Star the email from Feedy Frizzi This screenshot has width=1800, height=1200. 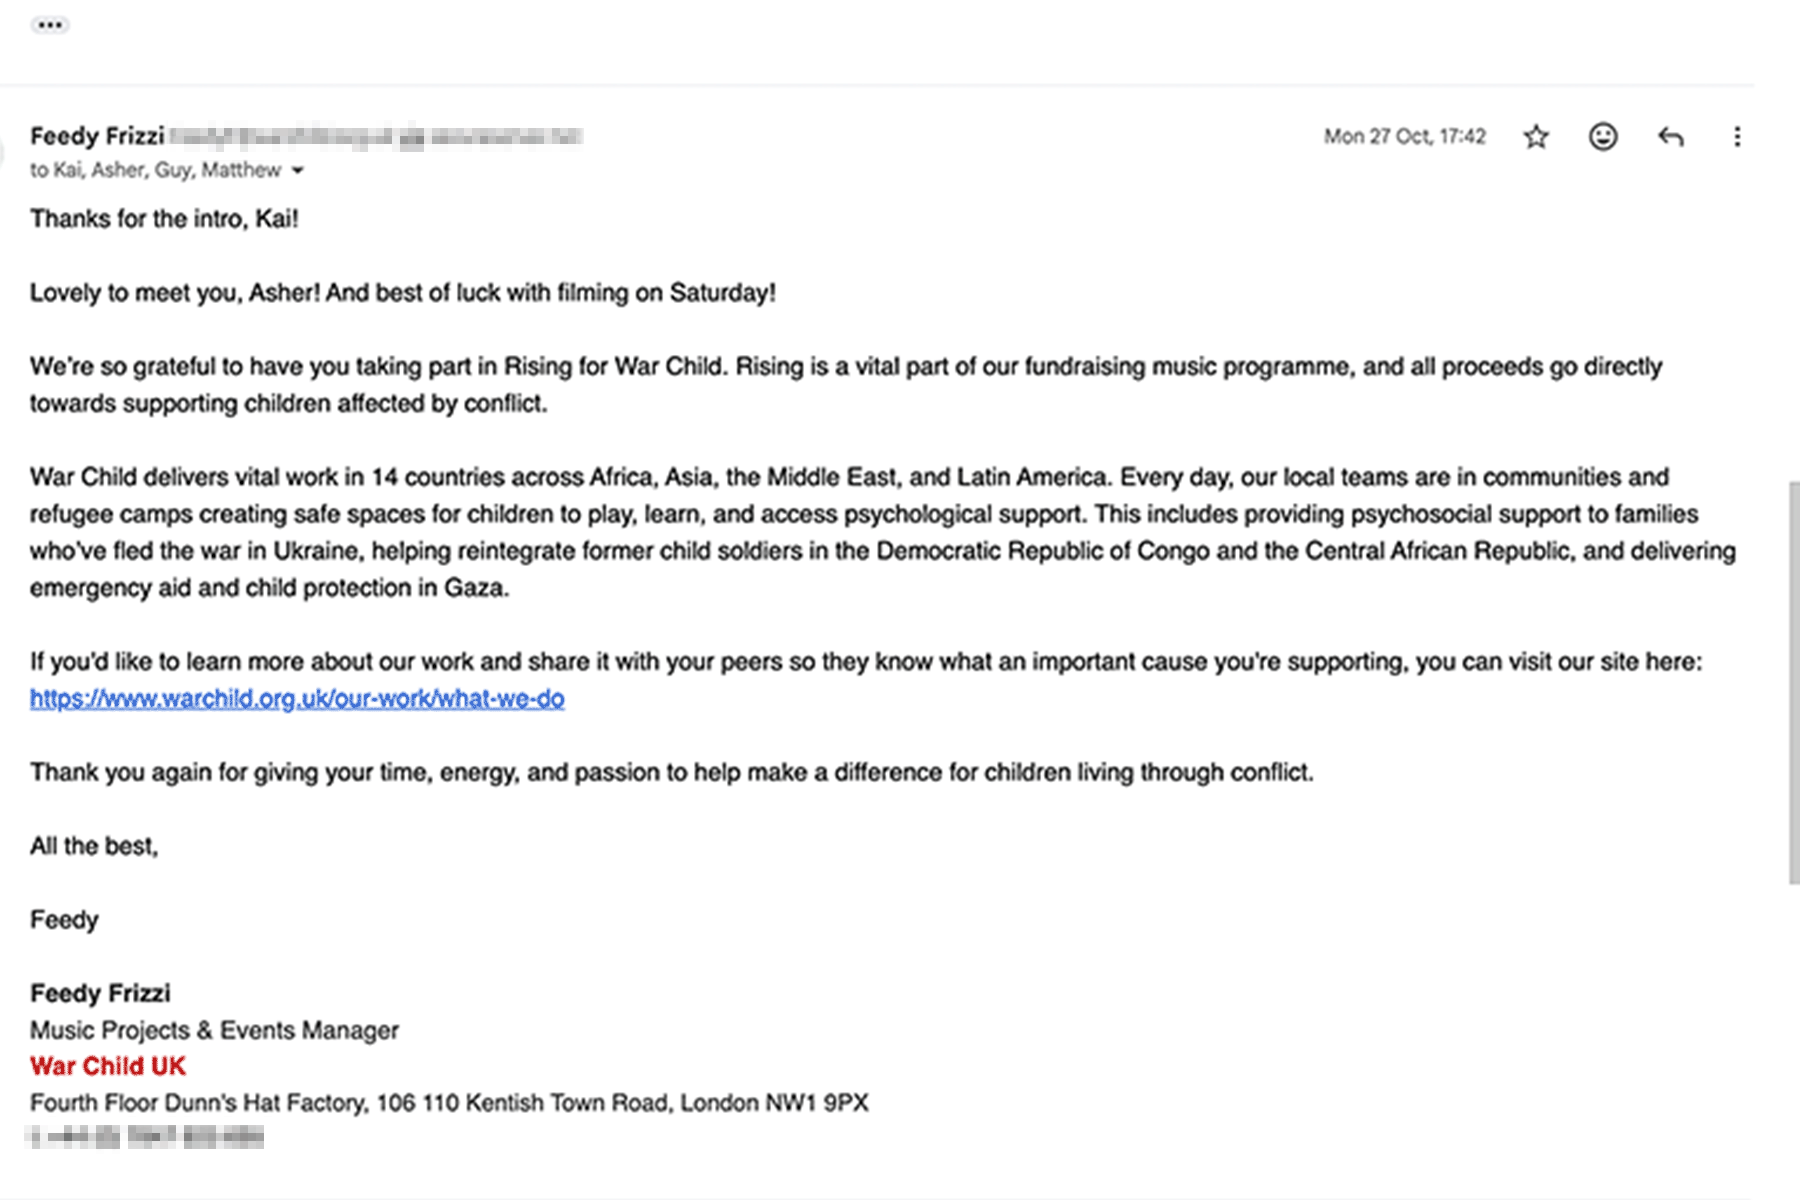tap(1536, 135)
